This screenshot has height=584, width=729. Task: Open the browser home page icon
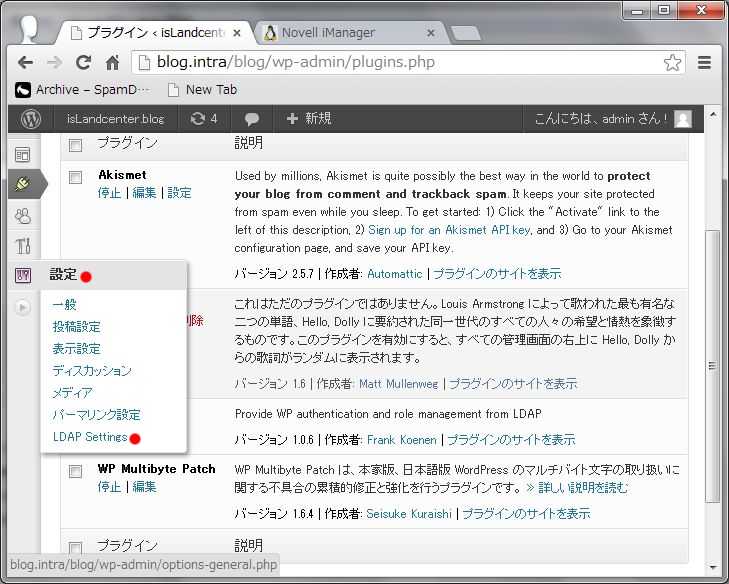pyautogui.click(x=113, y=62)
